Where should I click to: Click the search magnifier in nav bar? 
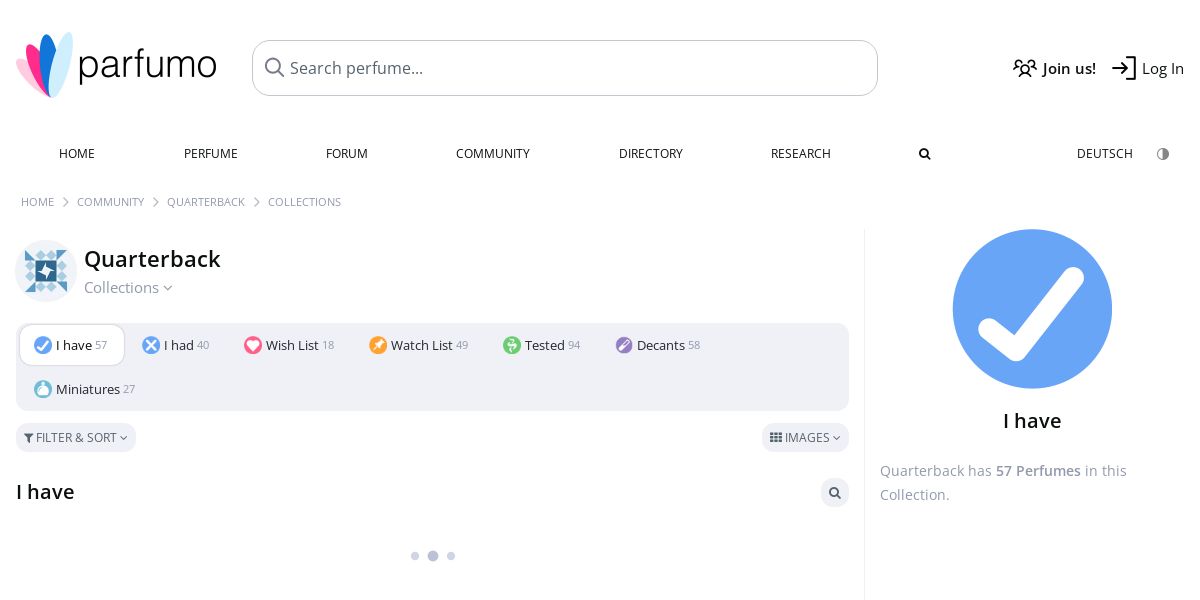click(x=924, y=154)
